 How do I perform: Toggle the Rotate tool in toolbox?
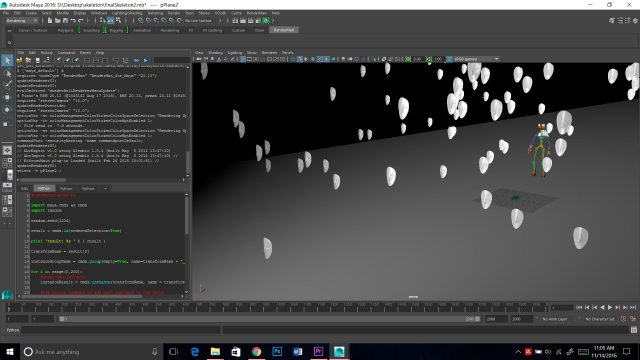(x=7, y=109)
